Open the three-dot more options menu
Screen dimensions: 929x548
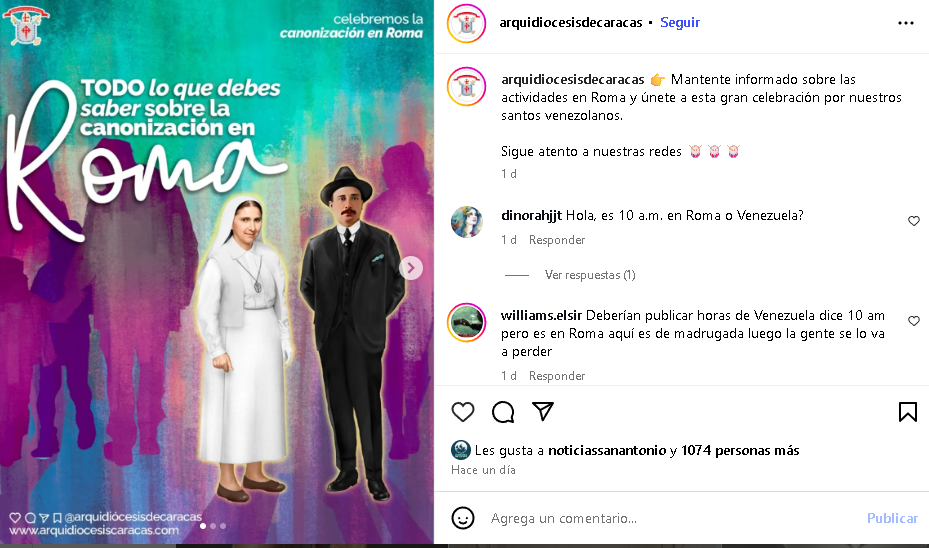click(906, 23)
